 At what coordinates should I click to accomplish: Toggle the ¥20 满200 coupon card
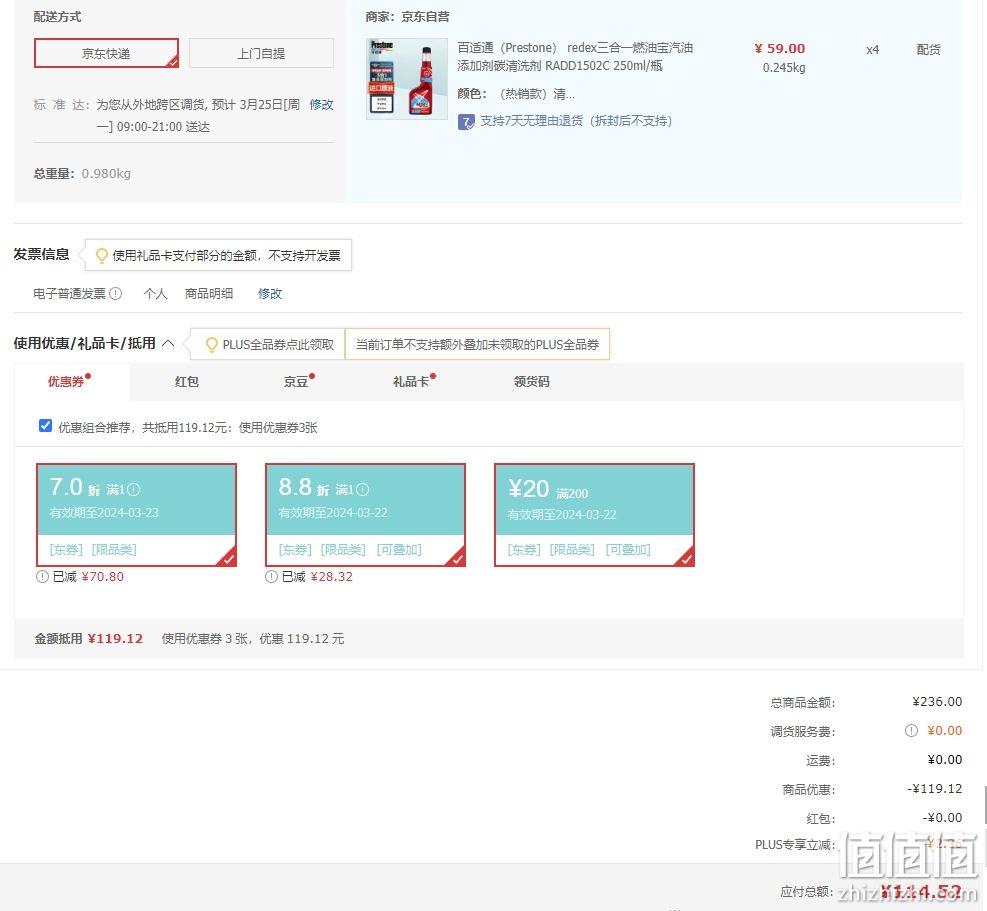(595, 515)
